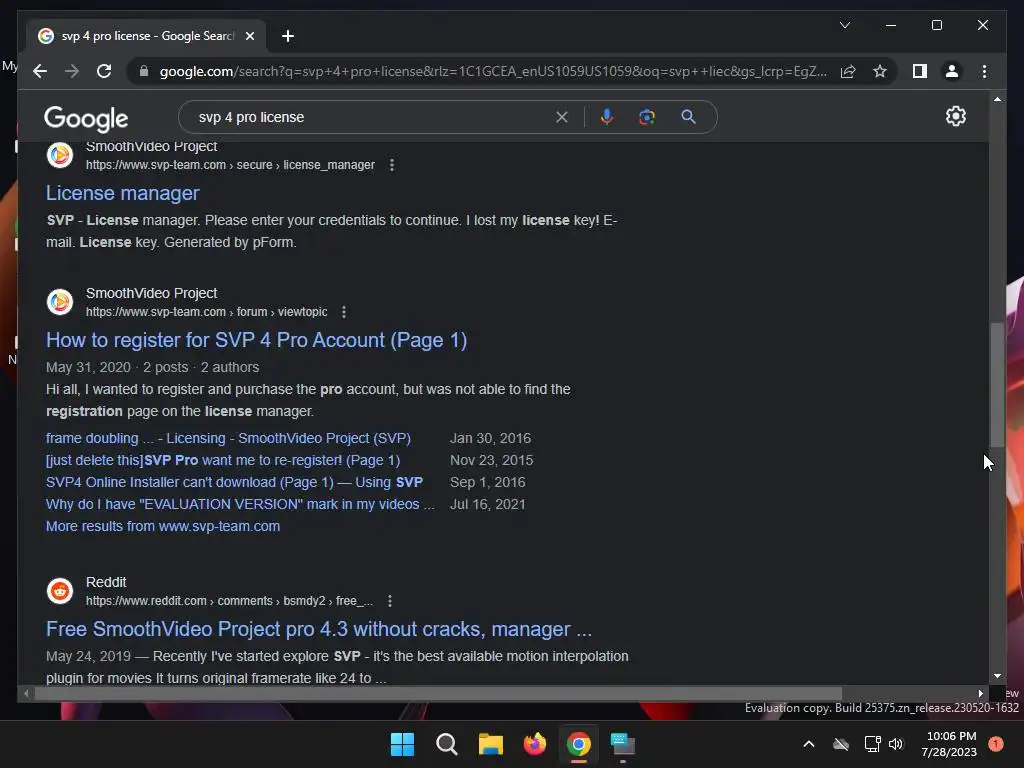1024x768 pixels.
Task: Click scrollbar up arrow
Action: point(997,99)
